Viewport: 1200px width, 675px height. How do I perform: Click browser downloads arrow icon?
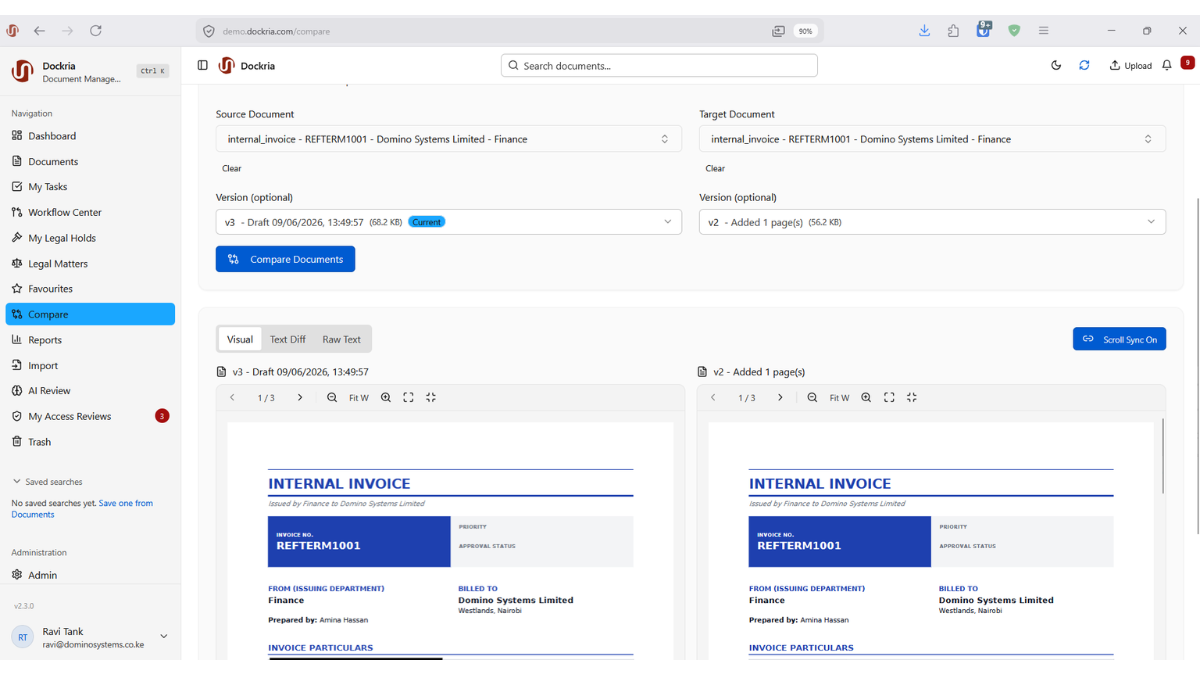point(924,31)
